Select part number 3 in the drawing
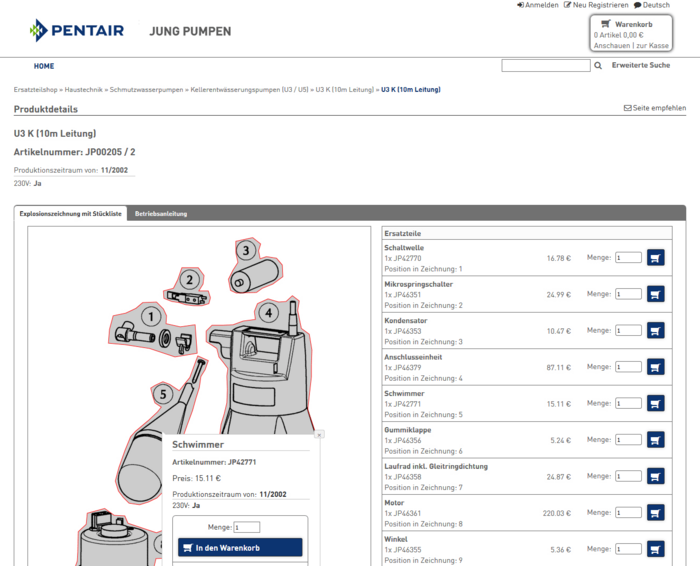The height and width of the screenshot is (566, 700). click(246, 250)
